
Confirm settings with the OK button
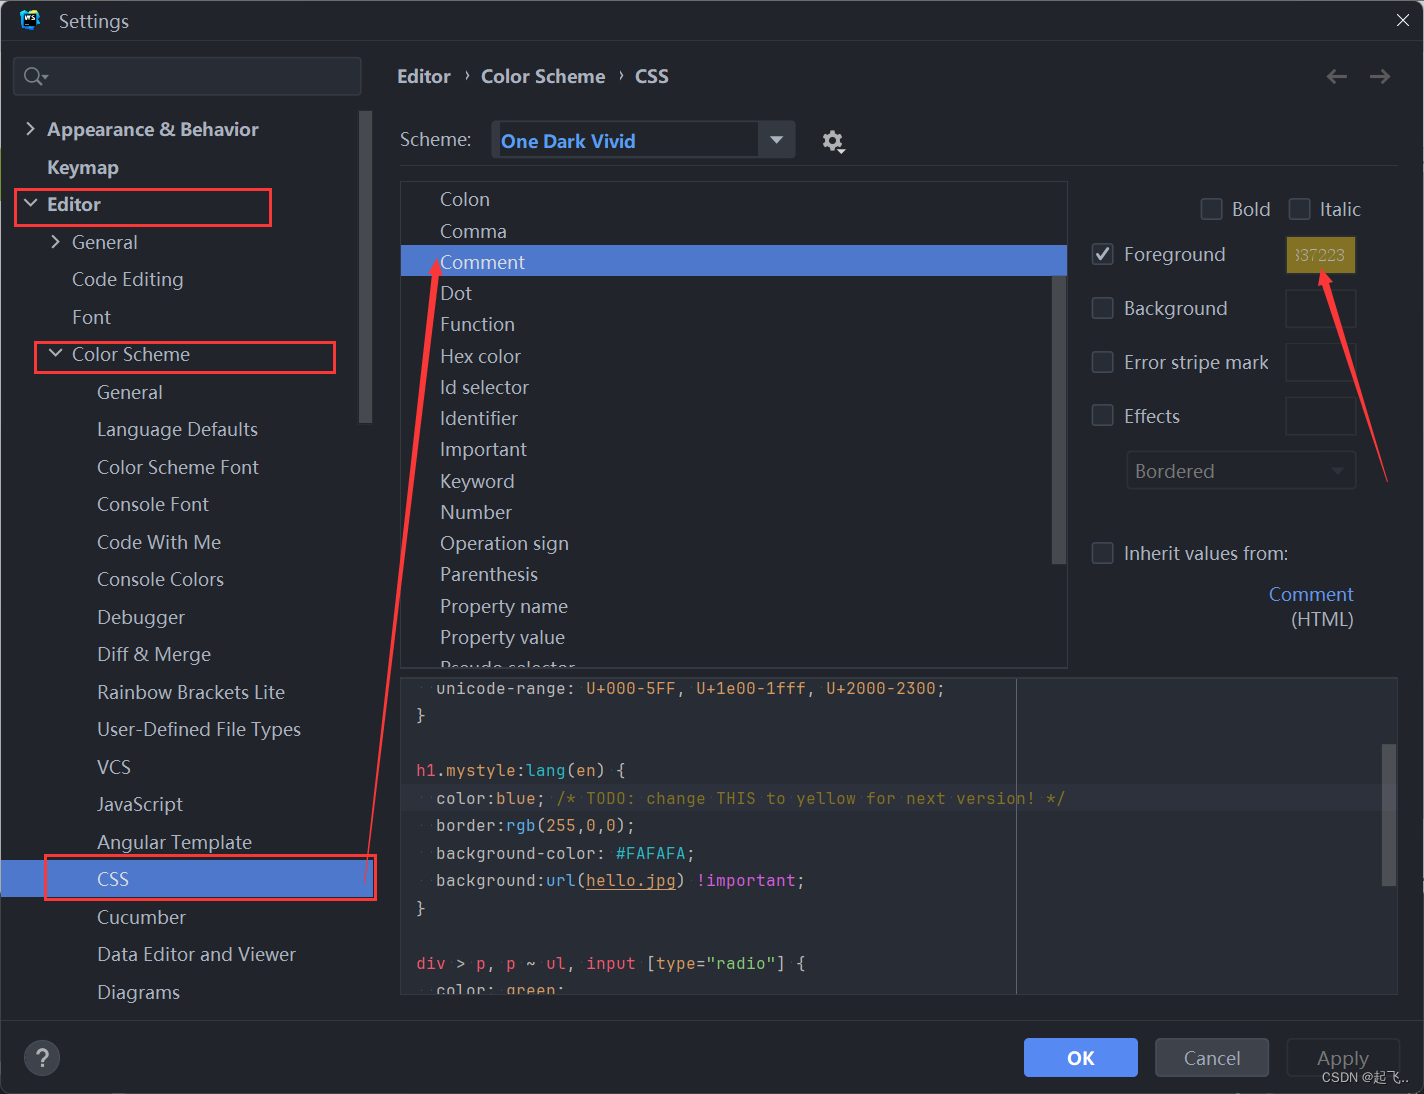tap(1080, 1057)
